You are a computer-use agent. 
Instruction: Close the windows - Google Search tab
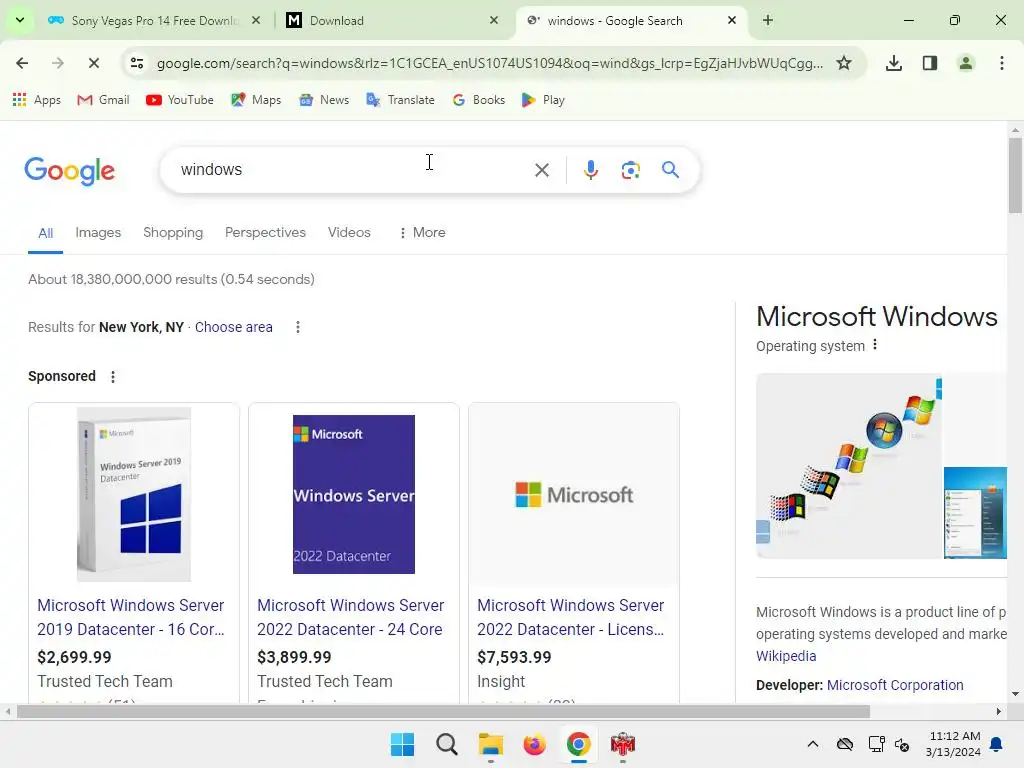click(731, 21)
